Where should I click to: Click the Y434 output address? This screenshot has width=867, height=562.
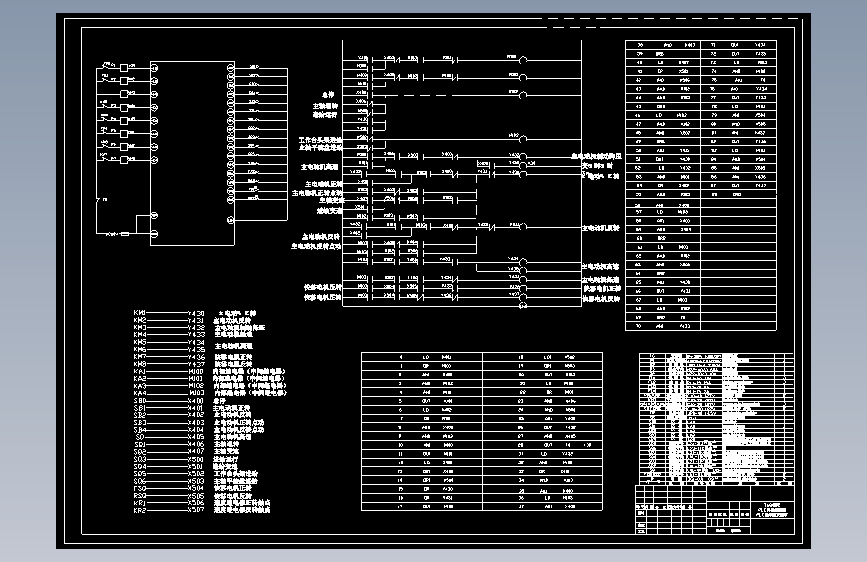[196, 342]
